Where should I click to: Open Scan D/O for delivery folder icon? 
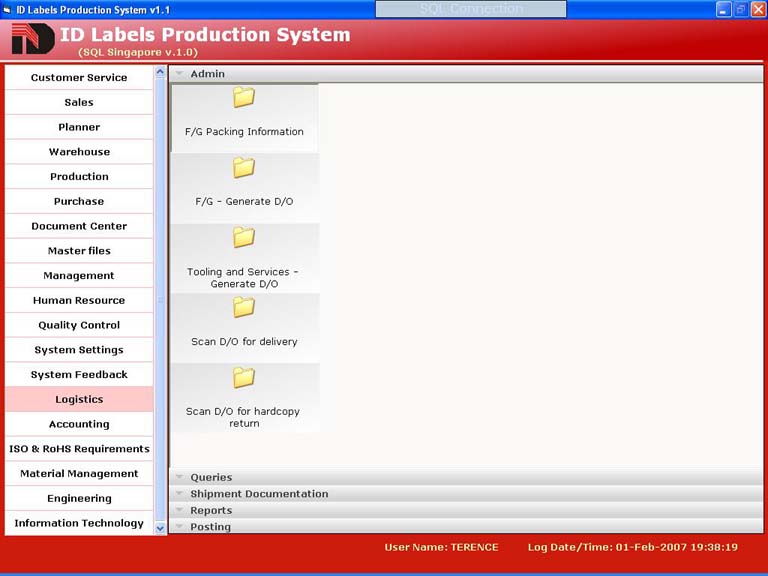244,308
